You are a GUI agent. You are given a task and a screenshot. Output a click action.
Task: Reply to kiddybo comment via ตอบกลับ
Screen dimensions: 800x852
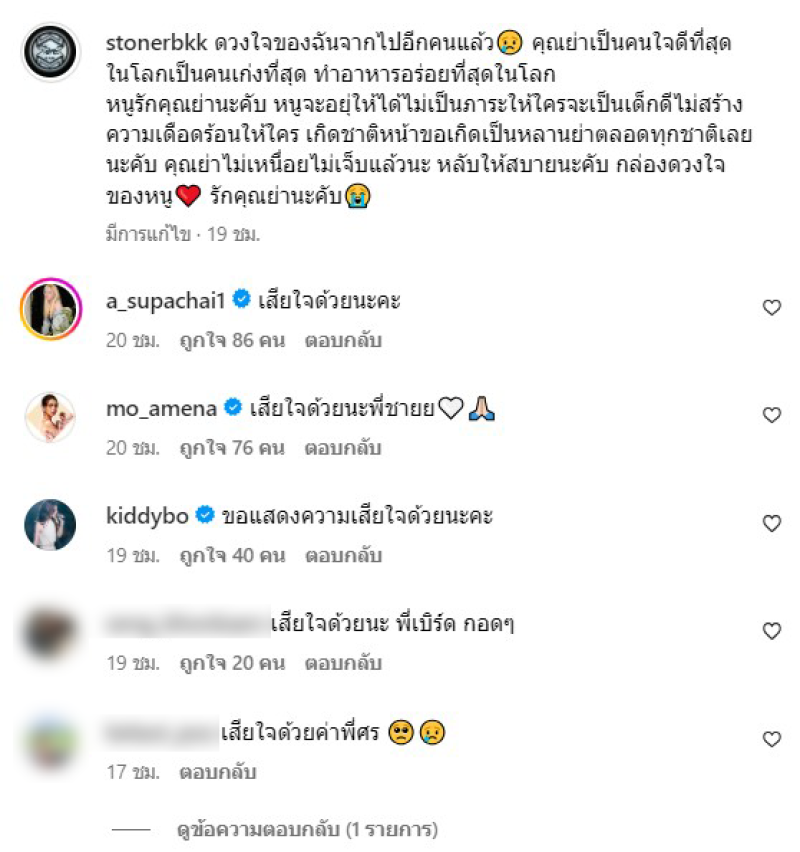[x=343, y=556]
